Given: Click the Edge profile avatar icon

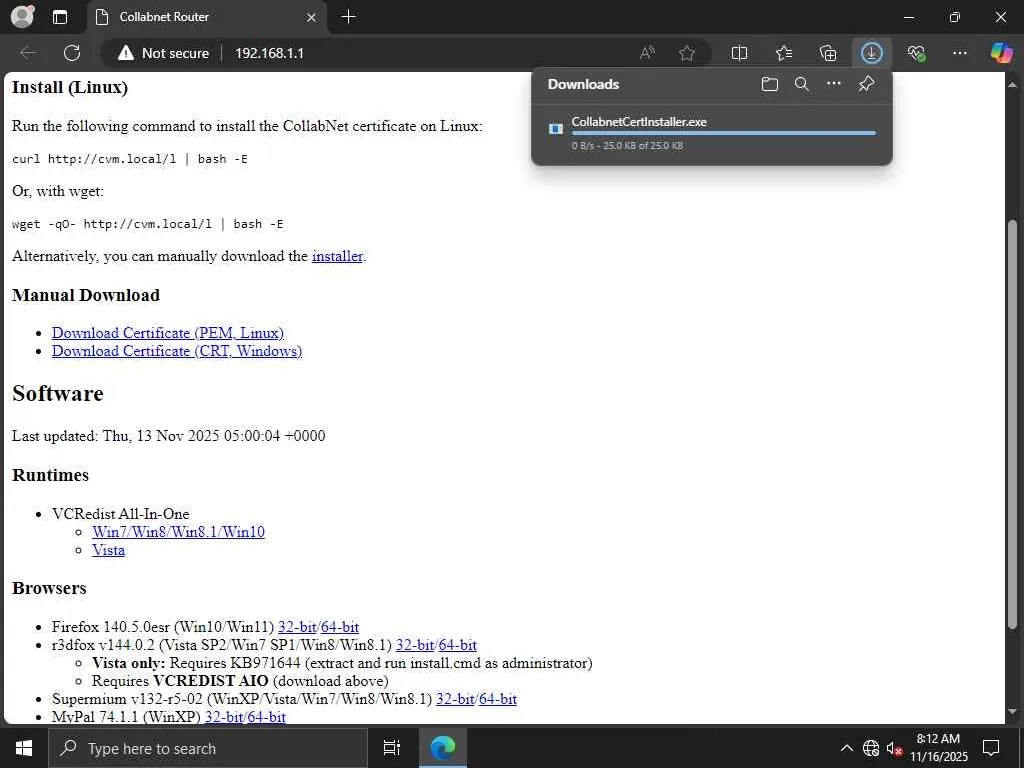Looking at the screenshot, I should point(22,16).
